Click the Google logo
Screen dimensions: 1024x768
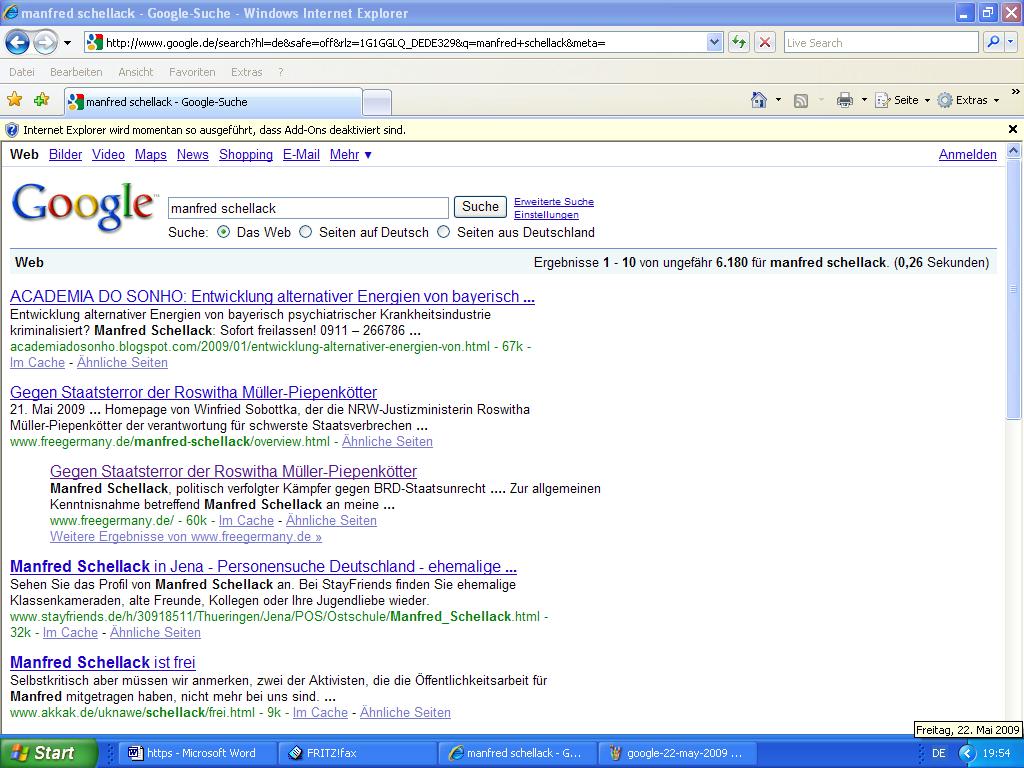pos(84,206)
